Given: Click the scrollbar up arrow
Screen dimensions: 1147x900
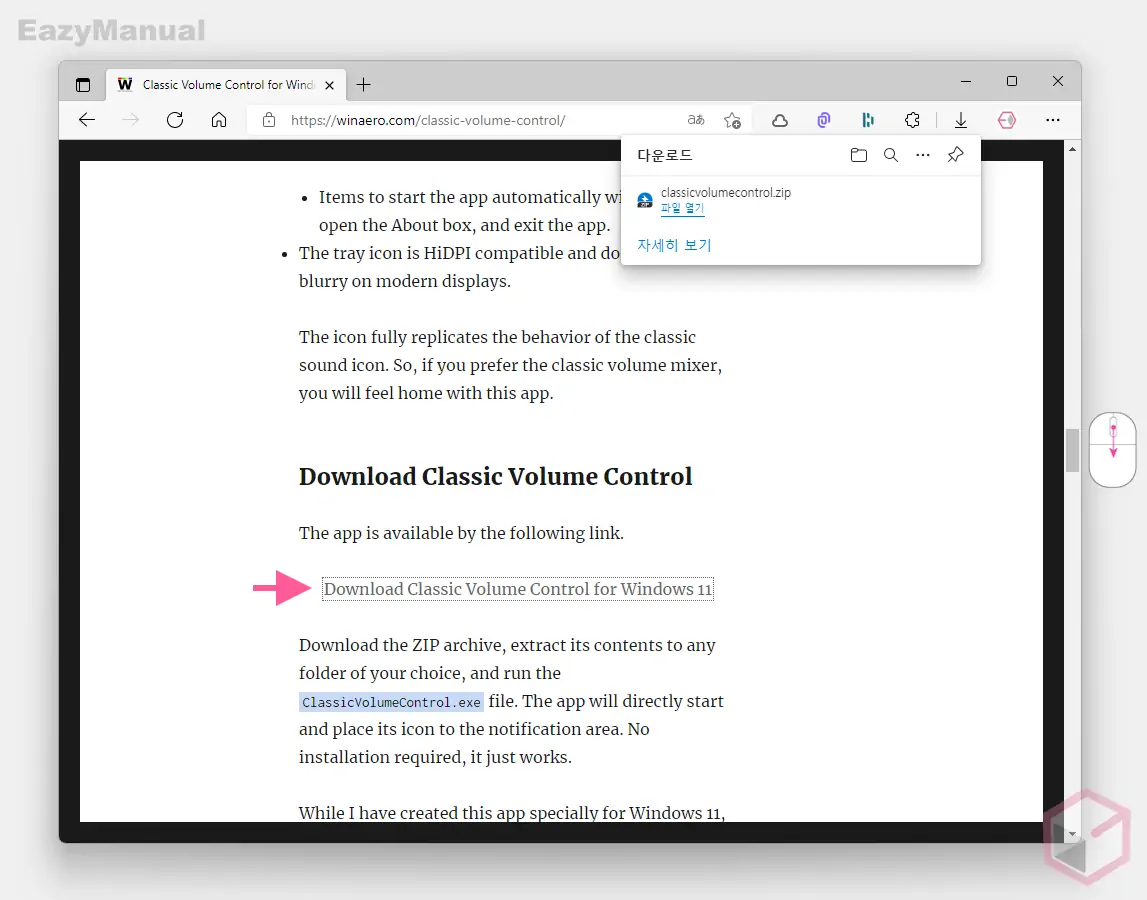Looking at the screenshot, I should pos(1072,149).
